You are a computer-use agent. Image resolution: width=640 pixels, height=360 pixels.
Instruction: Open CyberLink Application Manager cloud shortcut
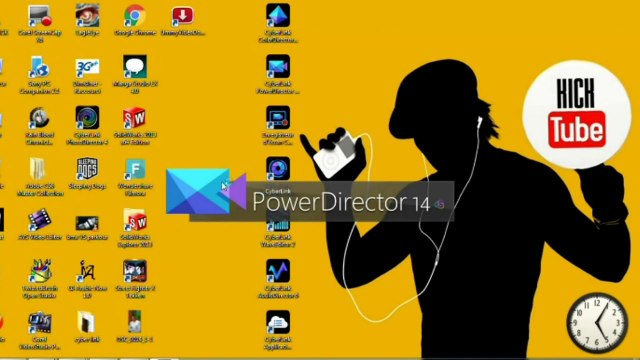pos(278,322)
